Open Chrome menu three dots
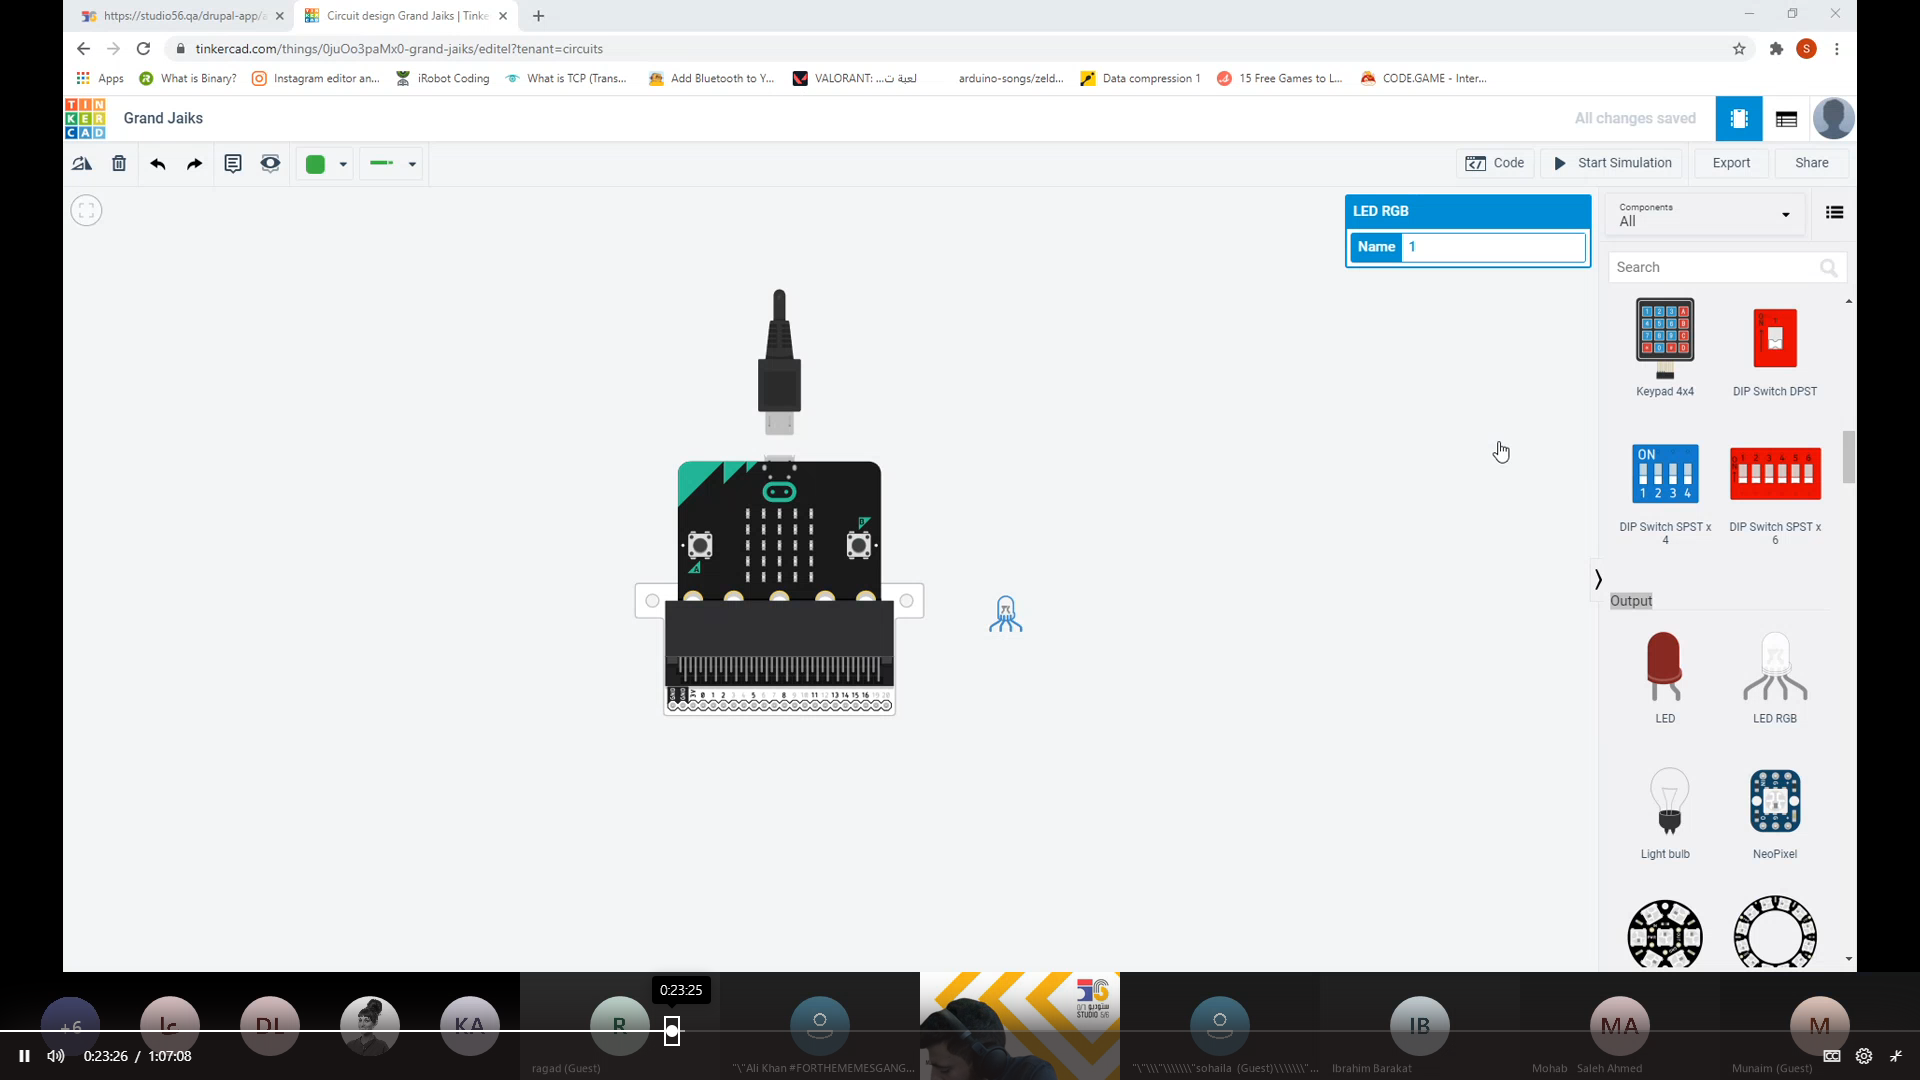 (1837, 49)
